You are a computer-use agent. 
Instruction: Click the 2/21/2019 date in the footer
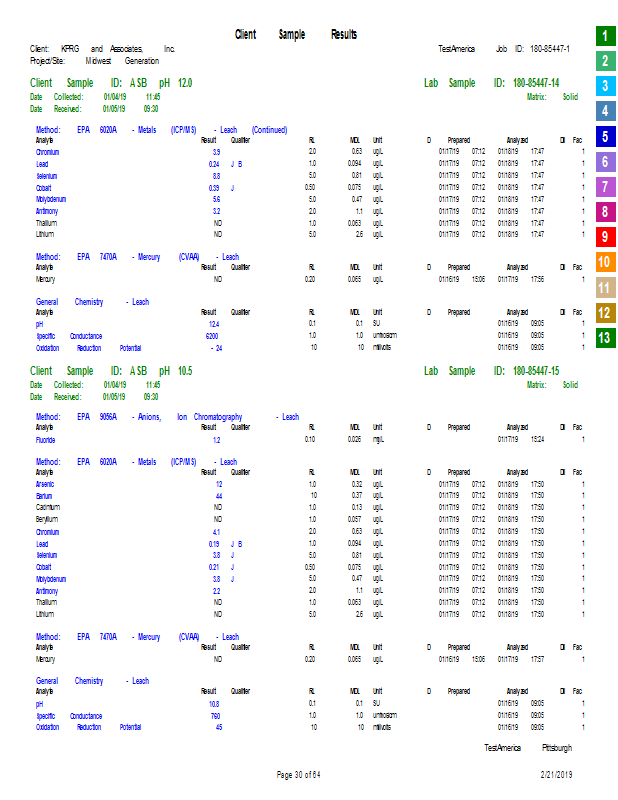tap(554, 774)
